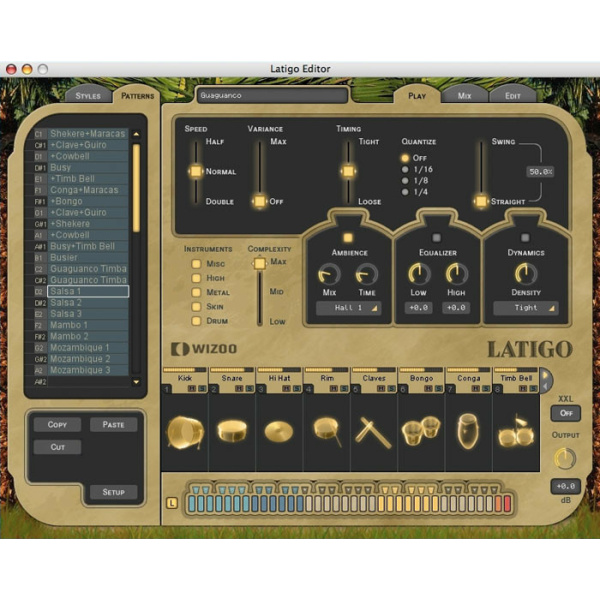Open the Tight dynamics dropdown

[526, 308]
